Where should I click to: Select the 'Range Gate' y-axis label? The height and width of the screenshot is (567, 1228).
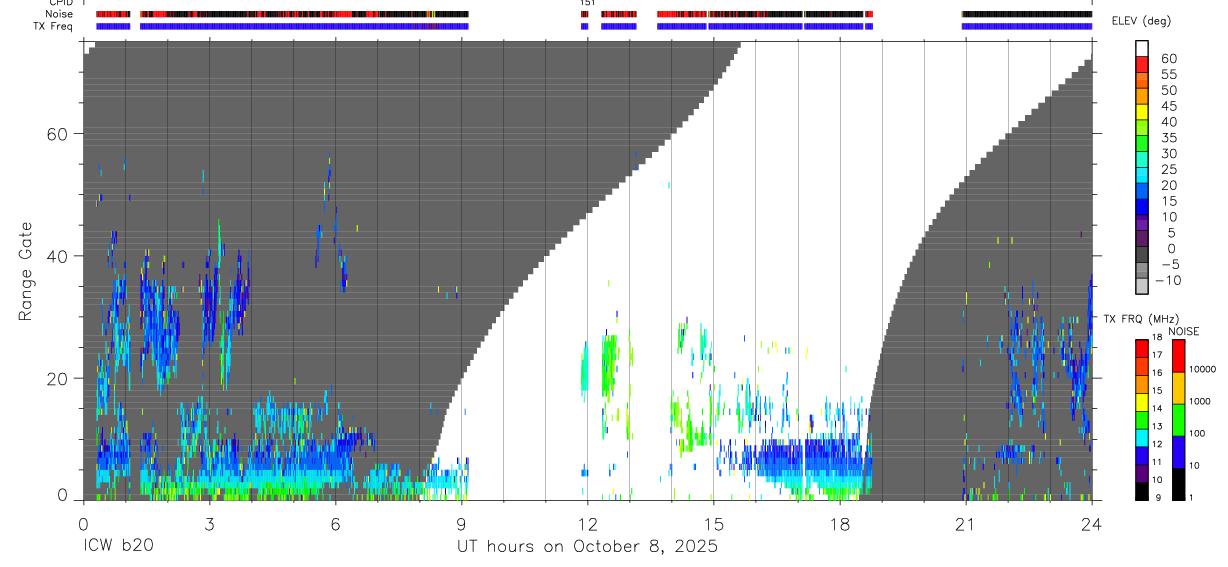[25, 272]
